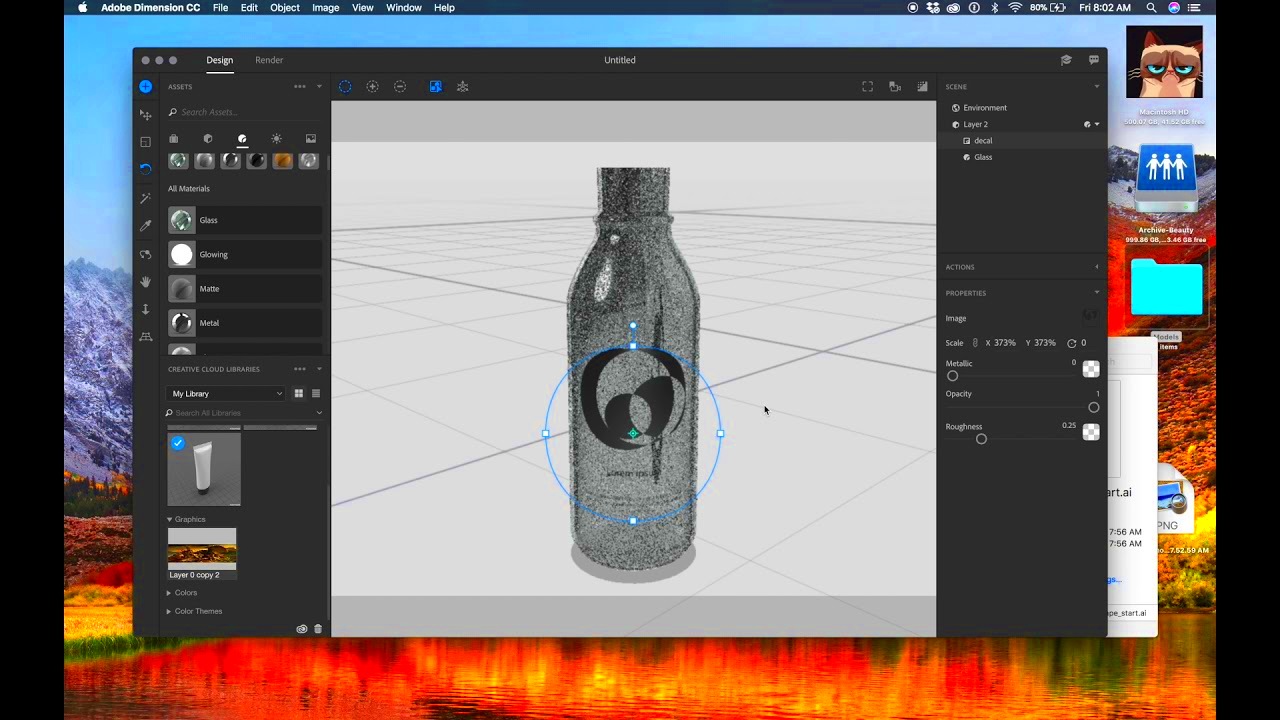Open the Object menu

tap(285, 8)
